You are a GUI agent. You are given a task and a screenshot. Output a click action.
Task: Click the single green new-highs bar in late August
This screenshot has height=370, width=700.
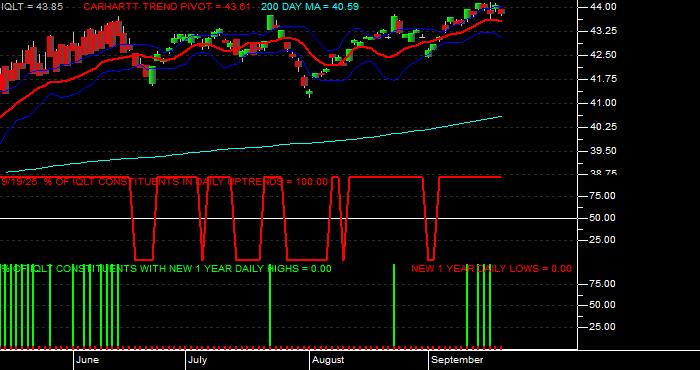pyautogui.click(x=394, y=305)
